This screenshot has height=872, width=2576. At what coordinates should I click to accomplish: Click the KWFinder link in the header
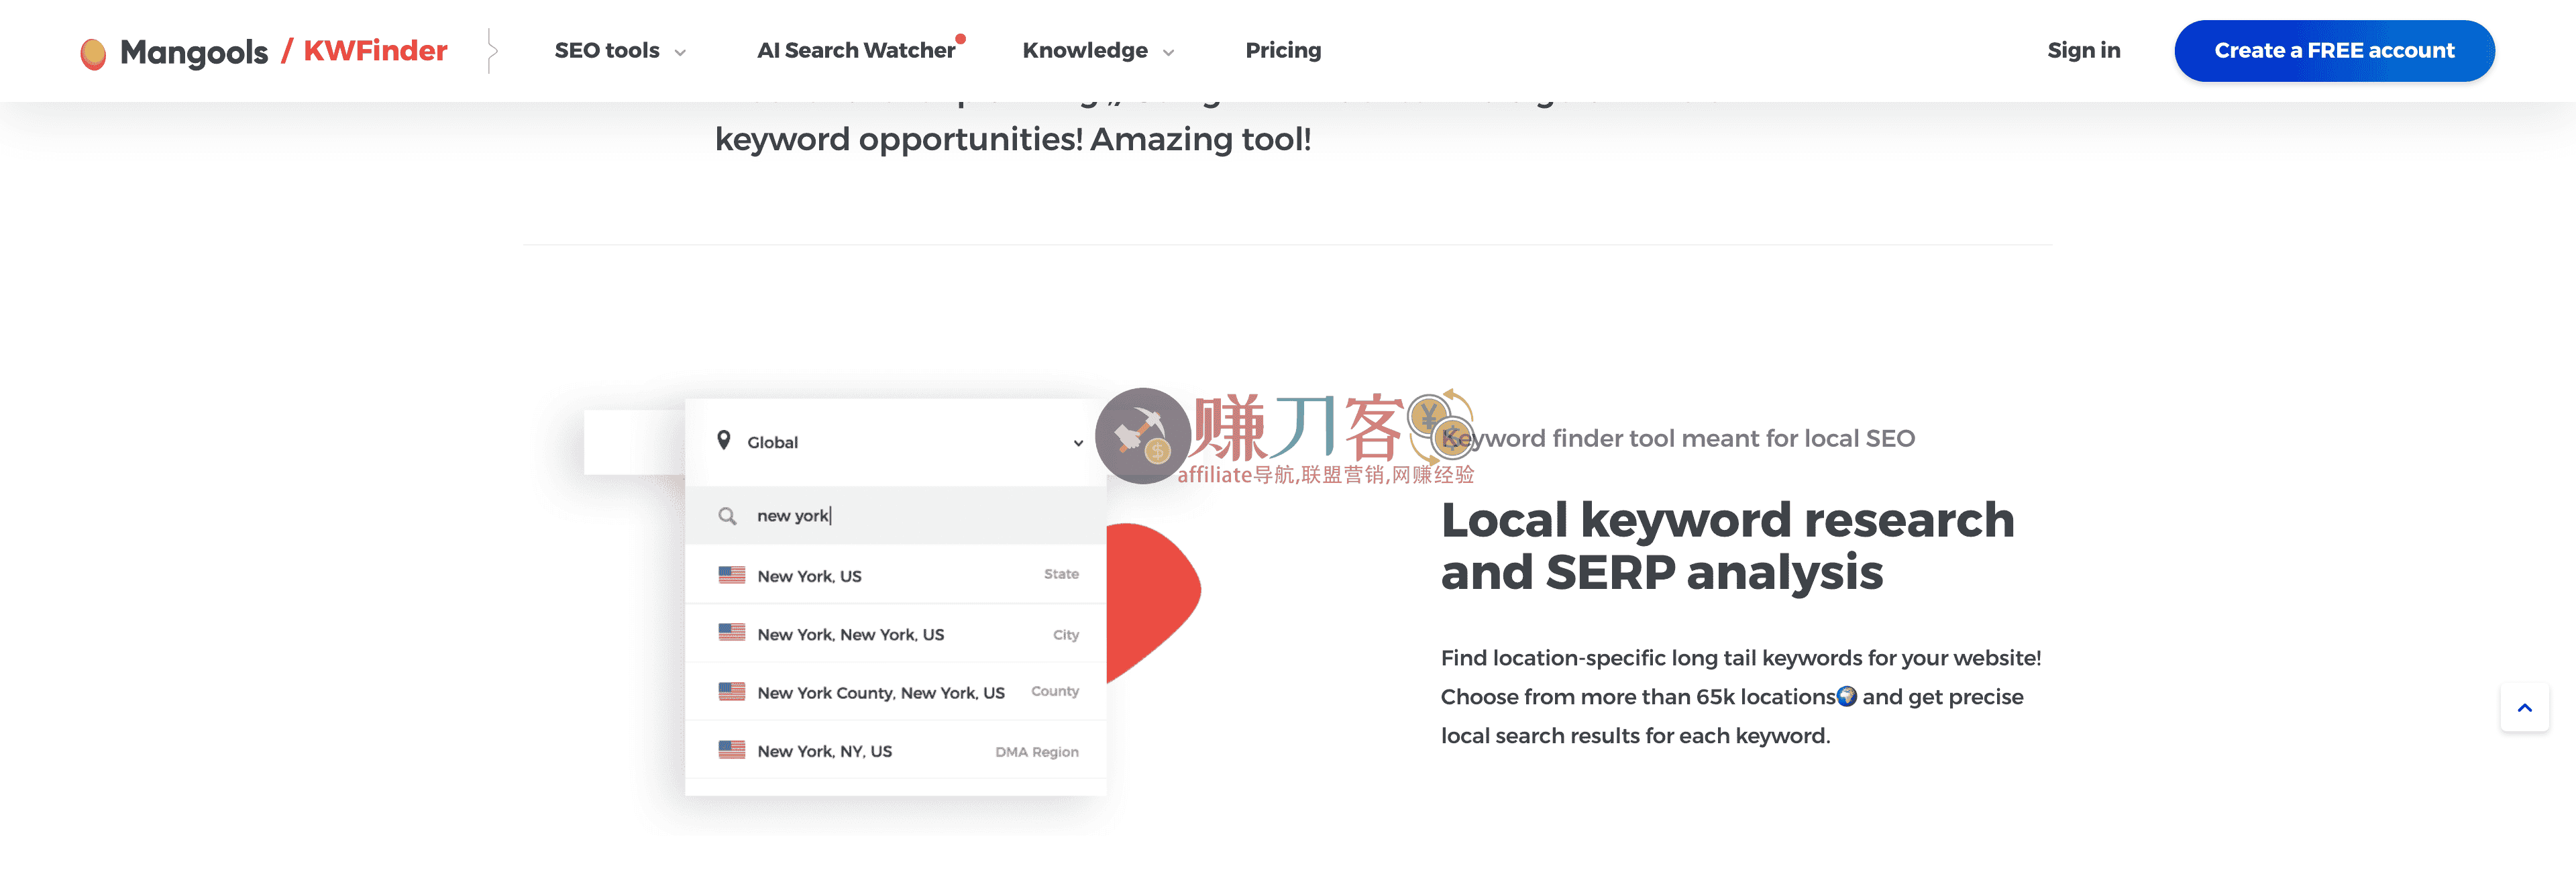[x=375, y=50]
